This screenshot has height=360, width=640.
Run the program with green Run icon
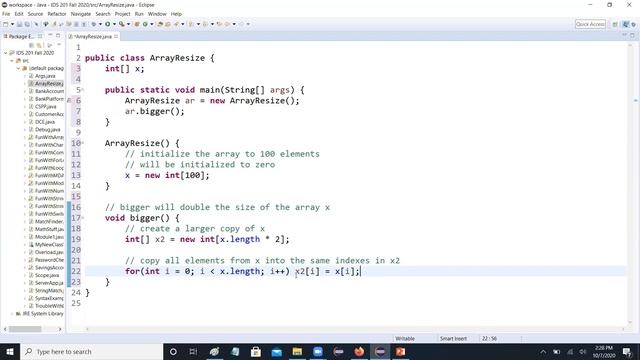108,24
